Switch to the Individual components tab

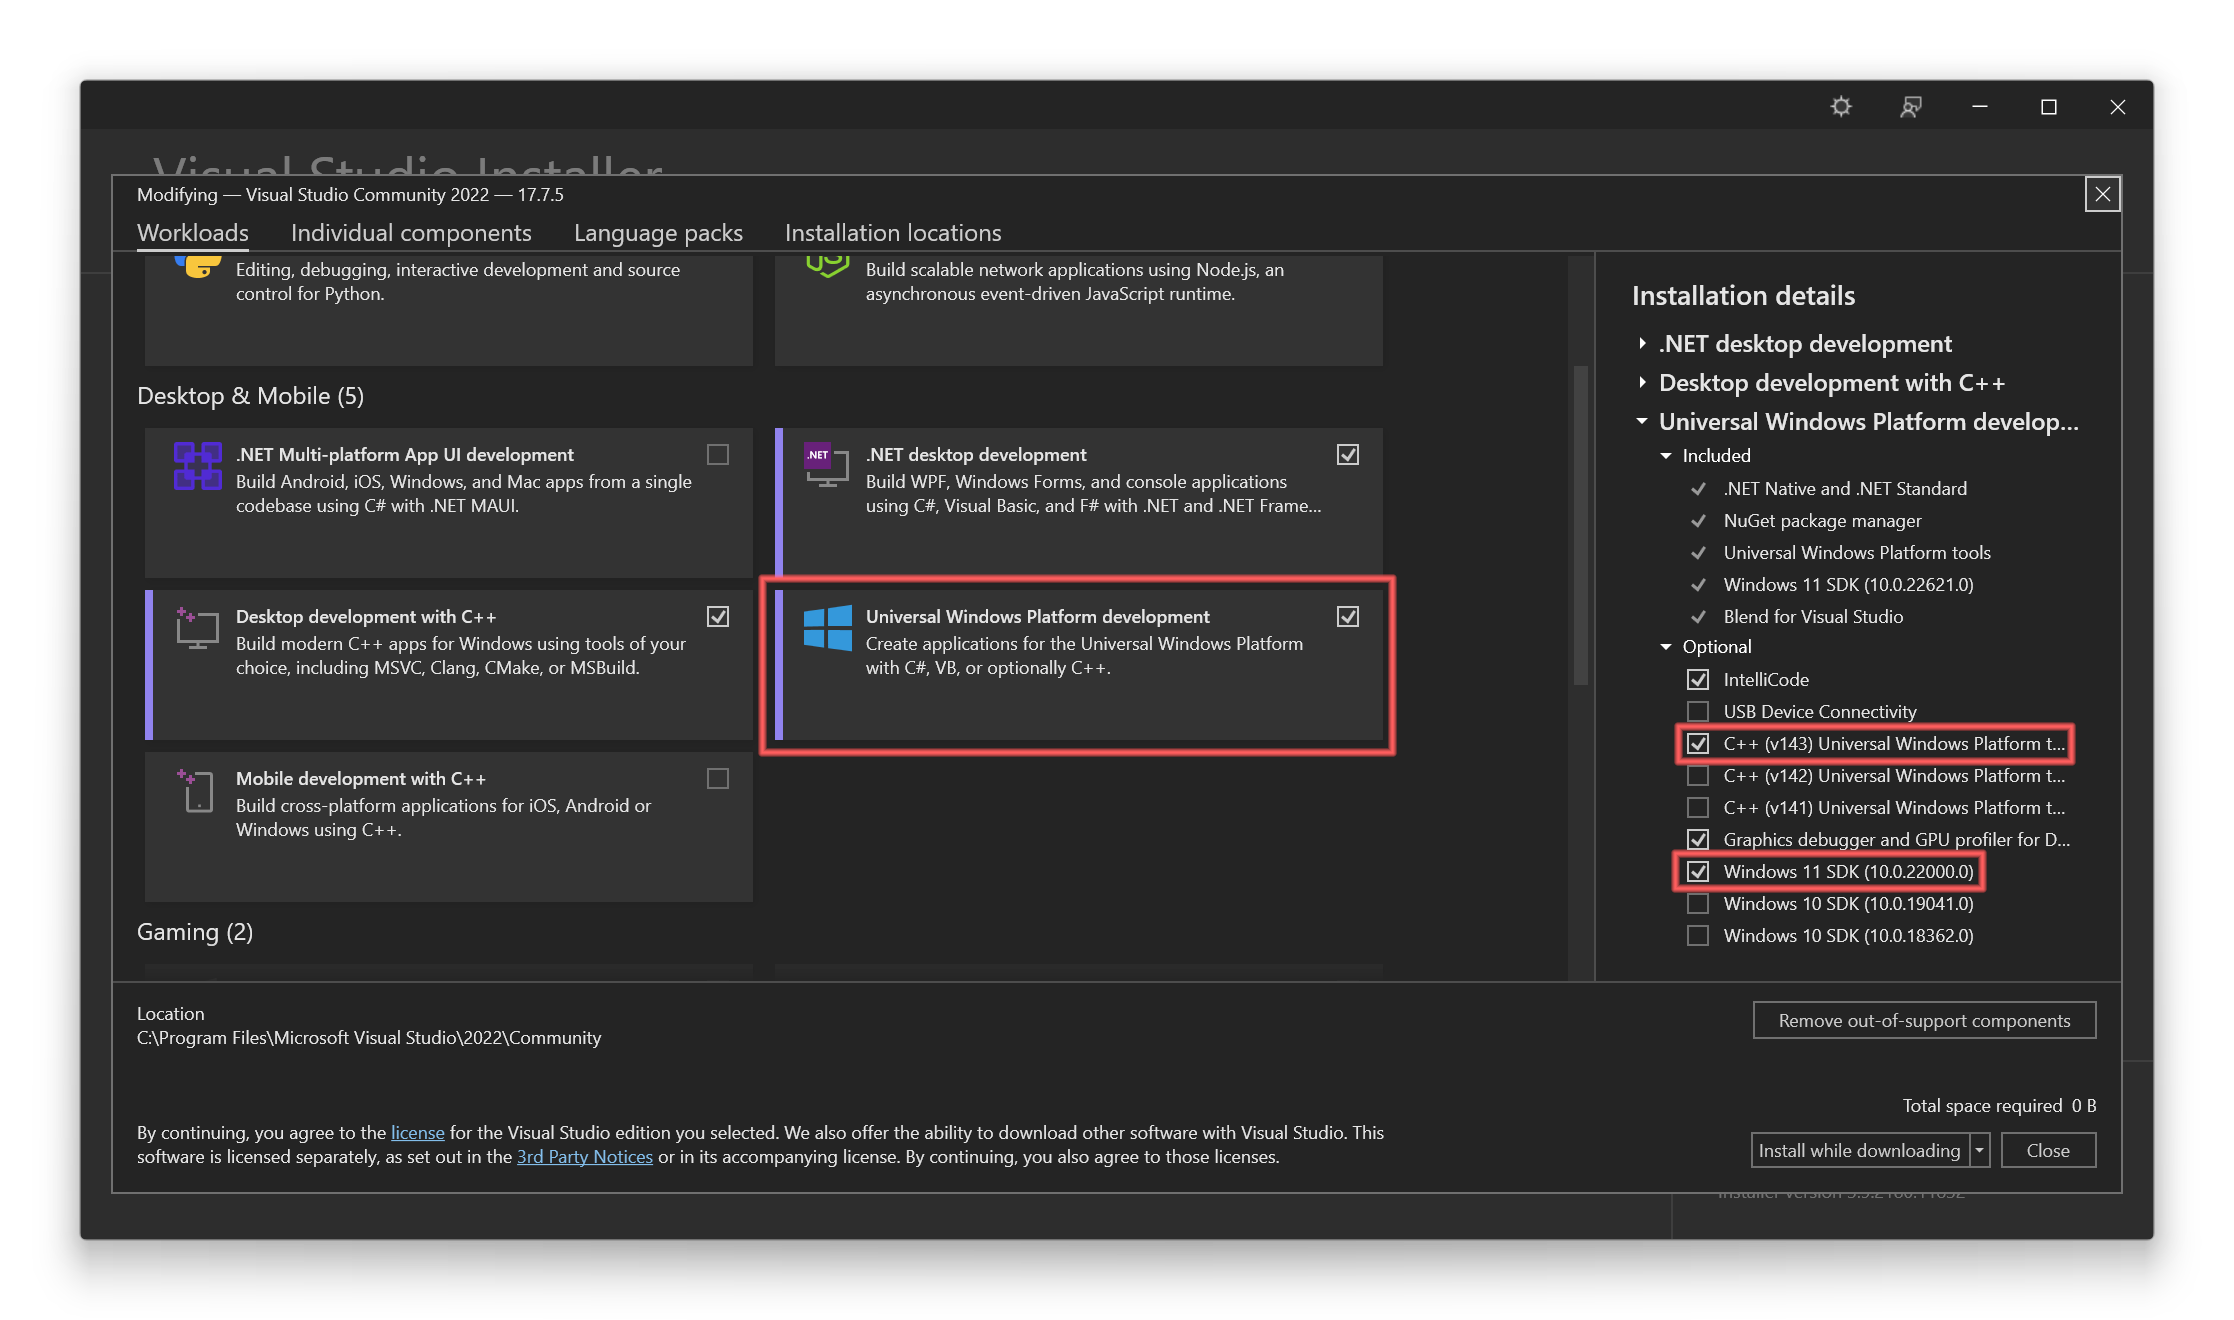(410, 233)
